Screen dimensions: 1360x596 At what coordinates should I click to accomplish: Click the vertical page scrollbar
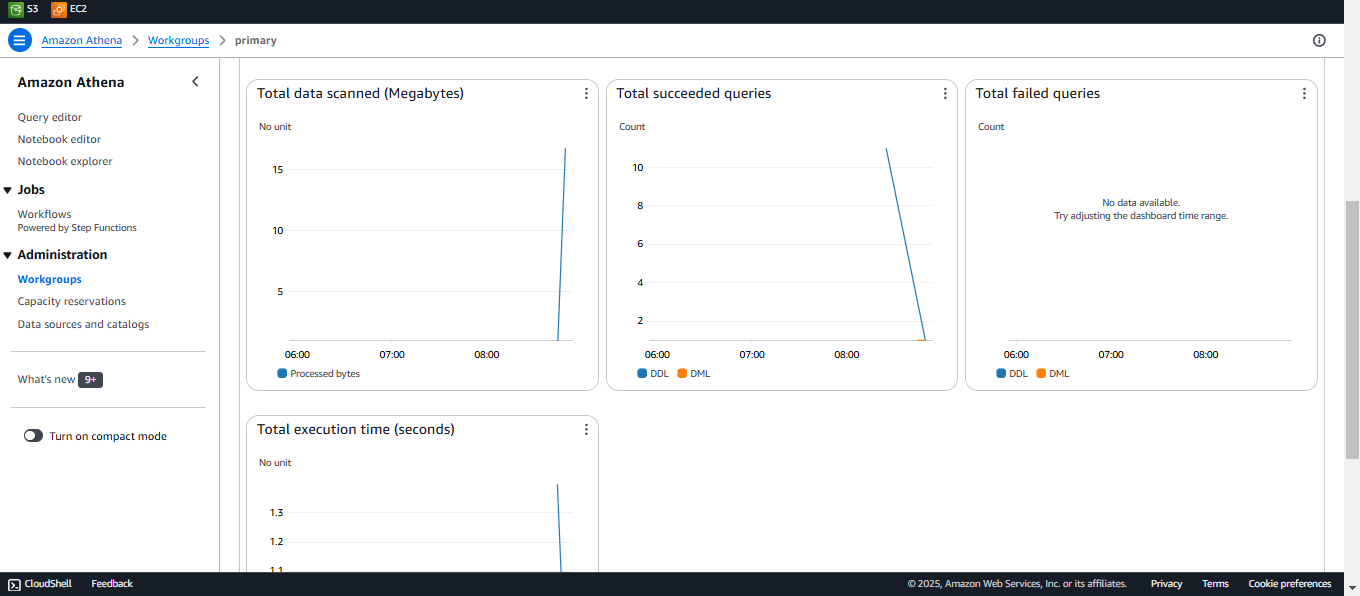coord(1352,300)
